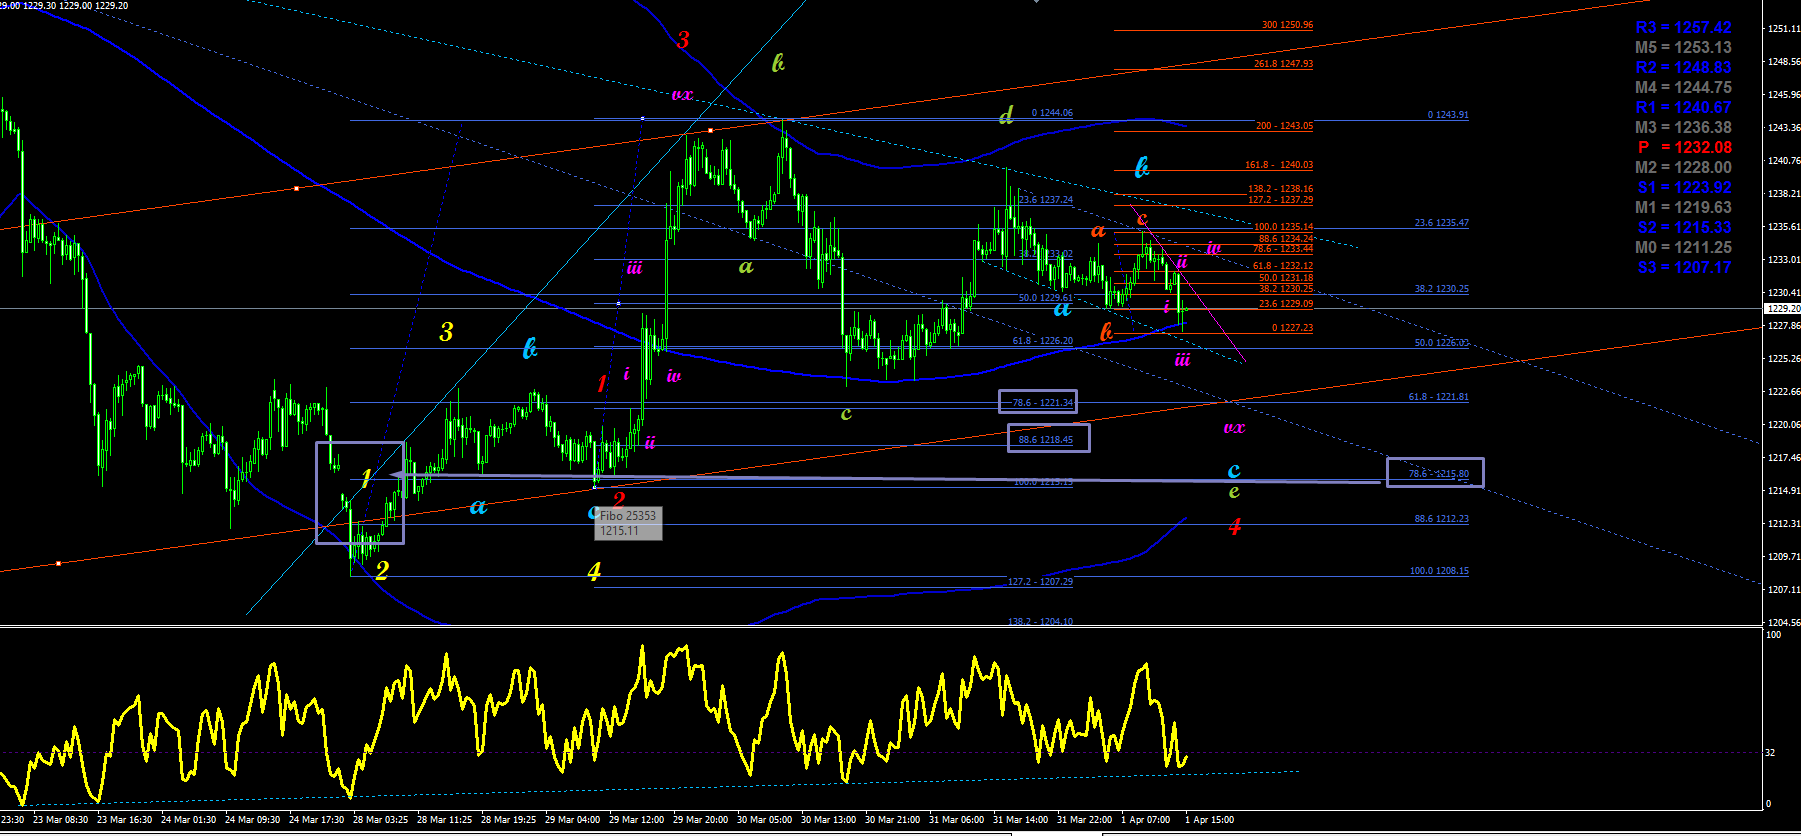This screenshot has height=836, width=1801.
Task: Click the boxed 88.6 1218.45 retracement label
Action: pyautogui.click(x=1045, y=440)
